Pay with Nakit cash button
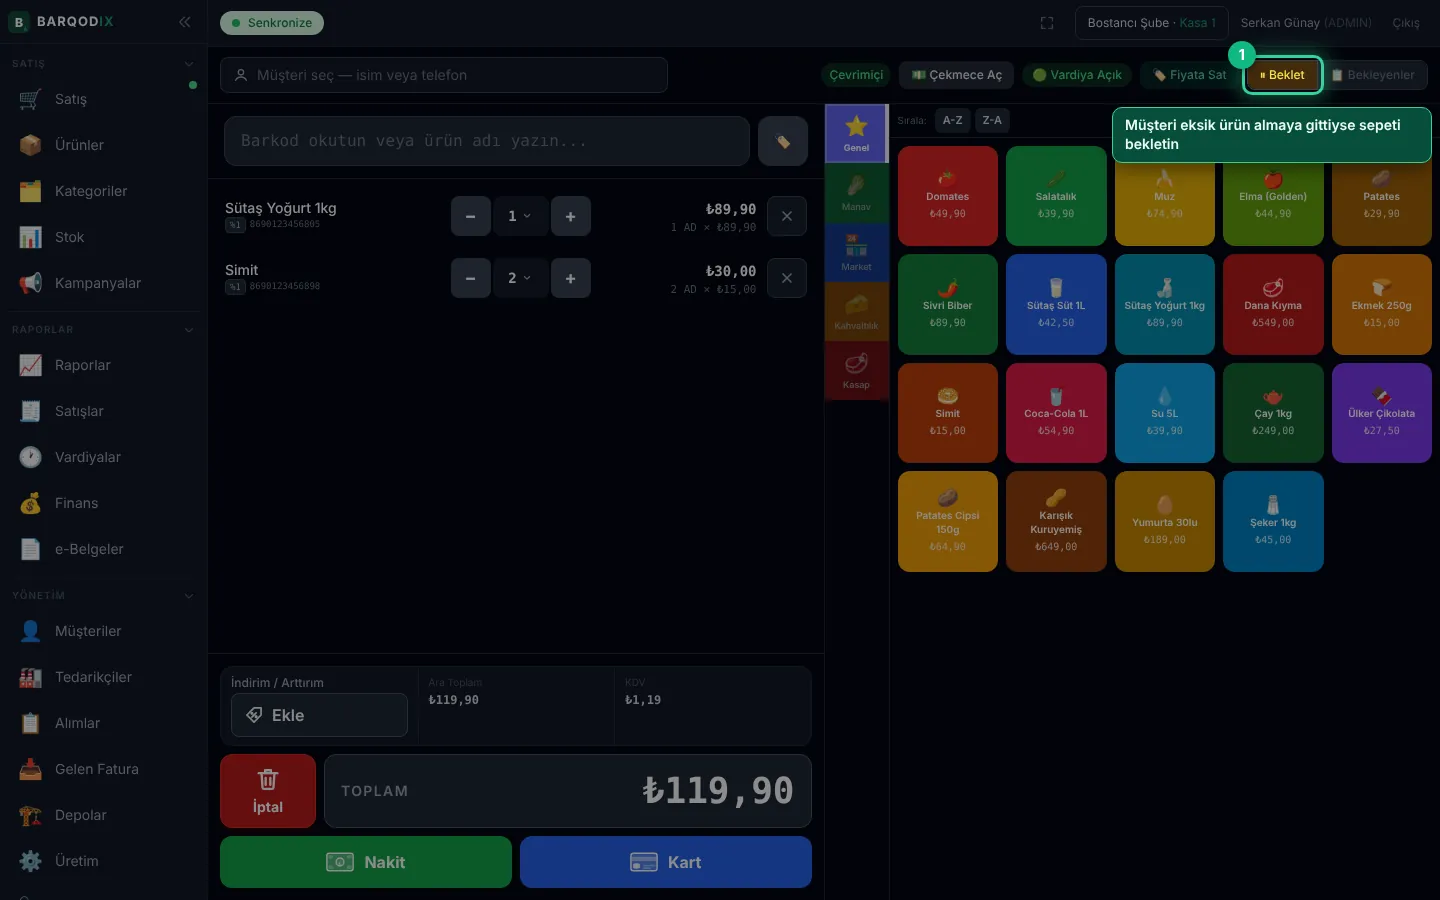The width and height of the screenshot is (1440, 900). click(x=366, y=862)
